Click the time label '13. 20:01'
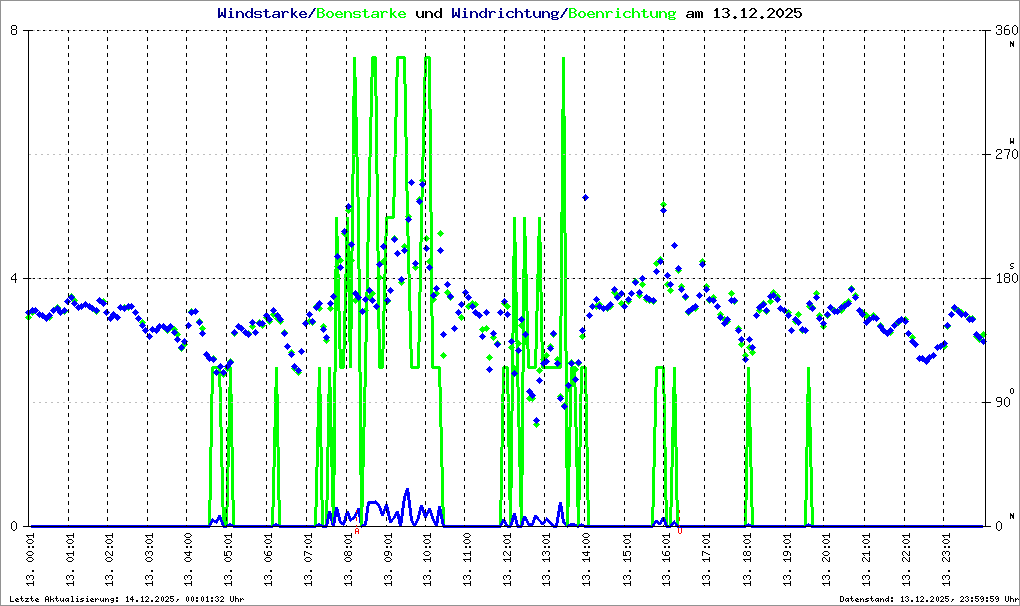1020x606 pixels. point(825,559)
